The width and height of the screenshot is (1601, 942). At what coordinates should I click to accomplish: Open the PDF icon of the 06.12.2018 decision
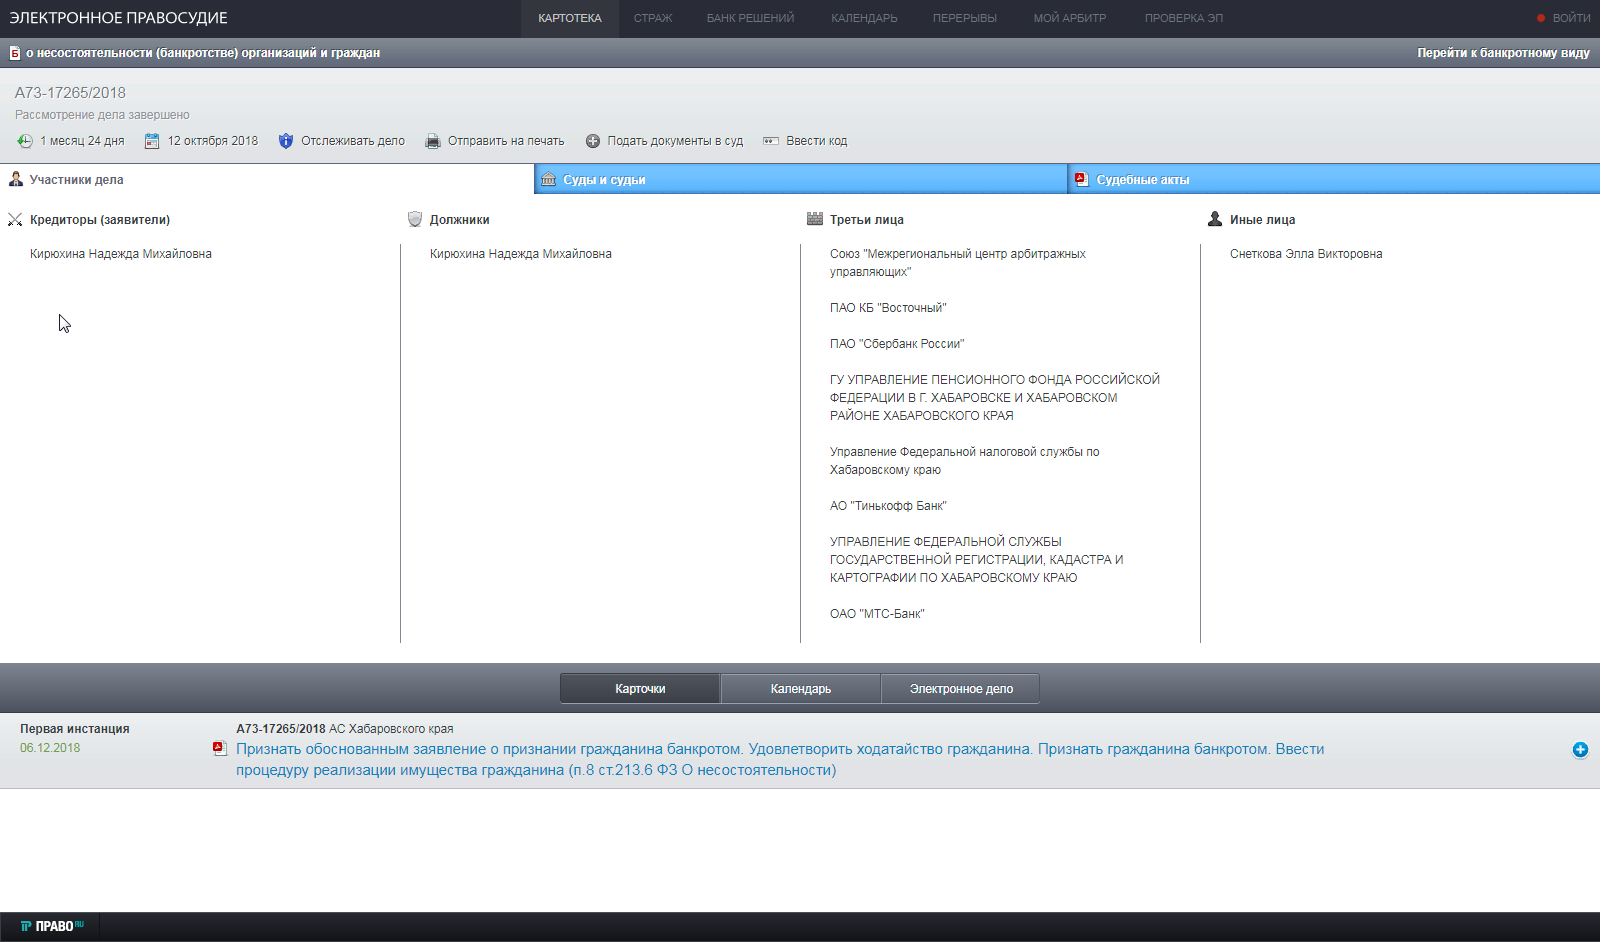220,748
